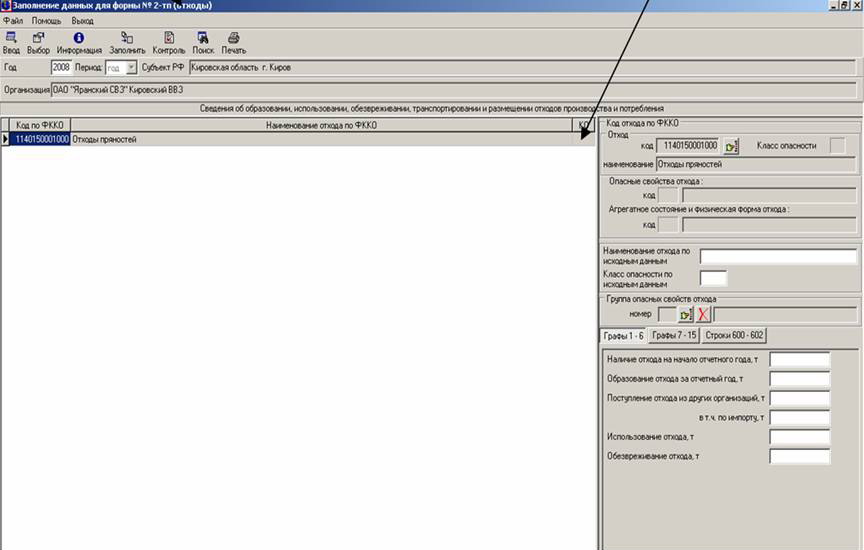The height and width of the screenshot is (550, 864).
Task: Open the Файл menu
Action: tap(13, 20)
